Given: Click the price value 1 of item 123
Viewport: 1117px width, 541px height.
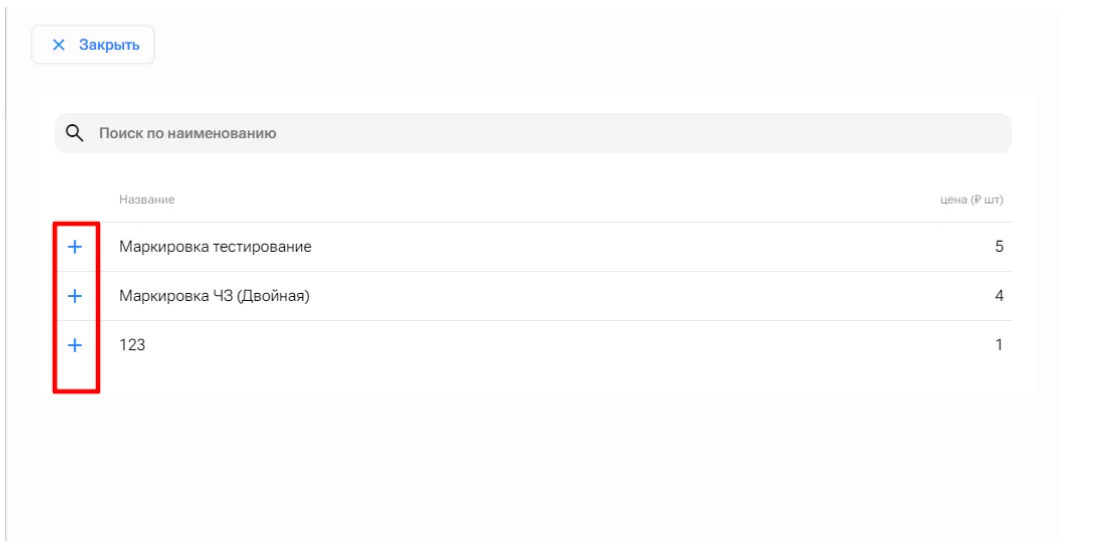Looking at the screenshot, I should tap(999, 345).
